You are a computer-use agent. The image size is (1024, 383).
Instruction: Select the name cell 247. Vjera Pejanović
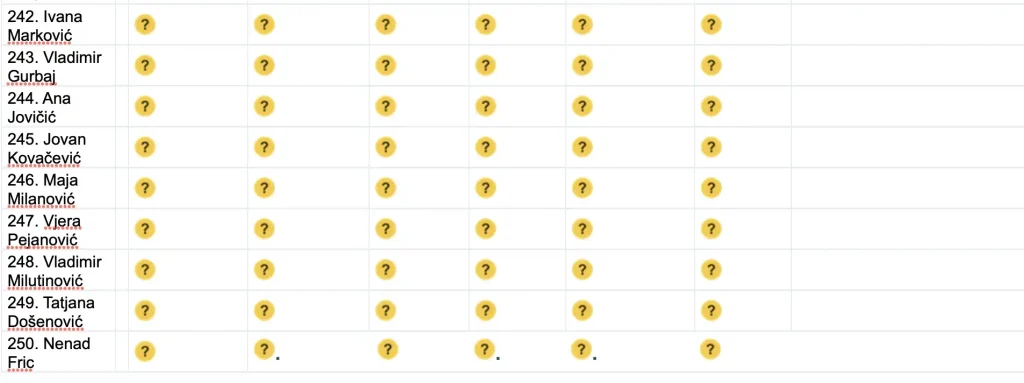[57, 229]
